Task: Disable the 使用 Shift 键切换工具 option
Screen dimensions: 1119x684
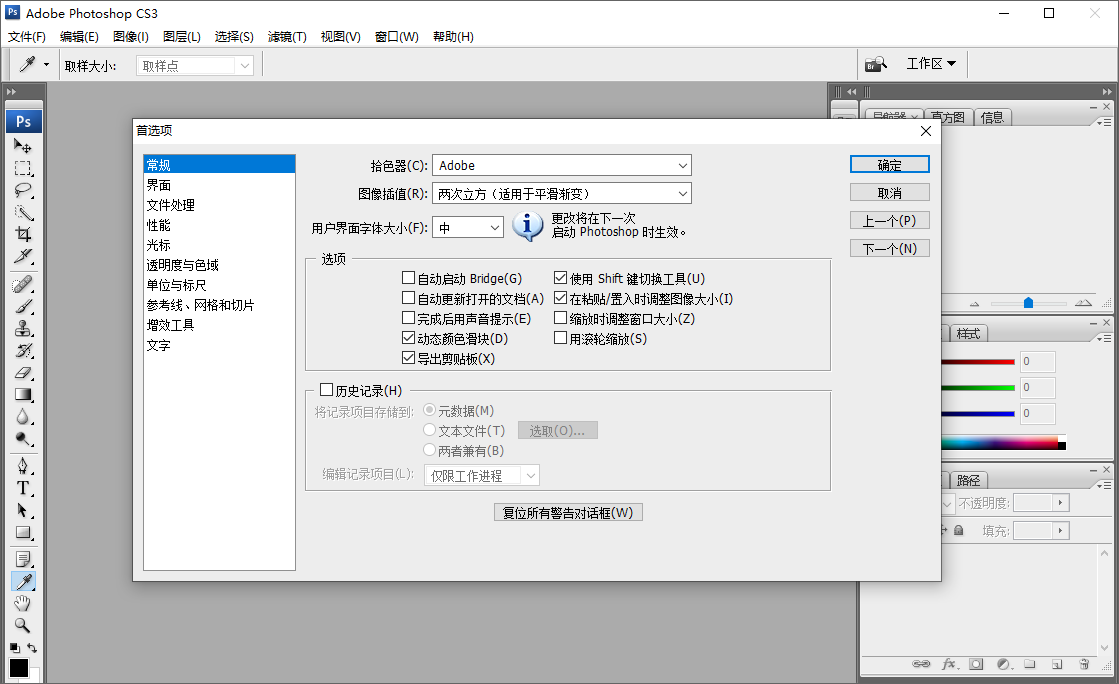Action: pyautogui.click(x=561, y=277)
